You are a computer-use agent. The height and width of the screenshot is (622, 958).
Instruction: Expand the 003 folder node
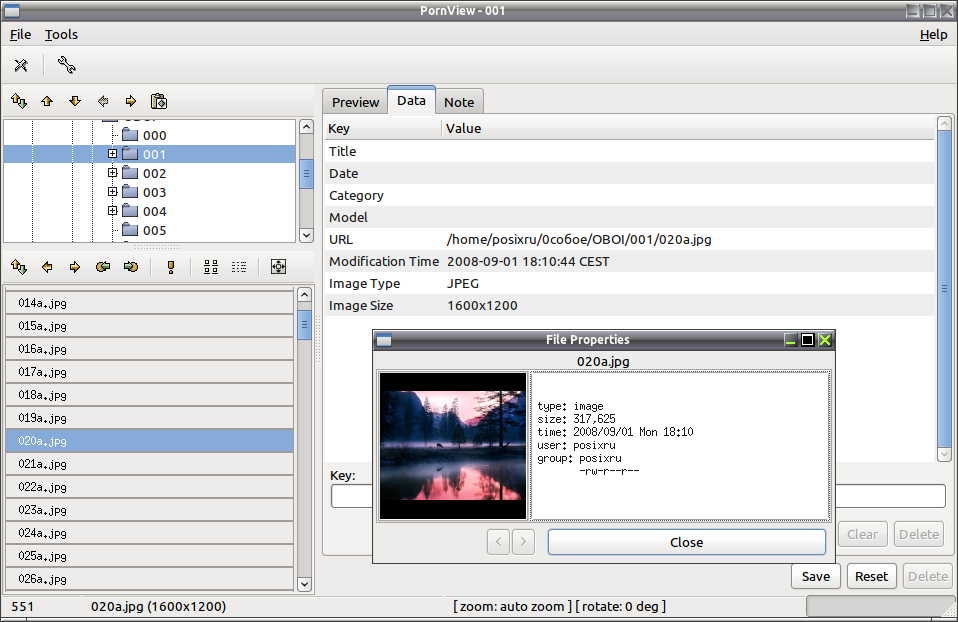(112, 192)
